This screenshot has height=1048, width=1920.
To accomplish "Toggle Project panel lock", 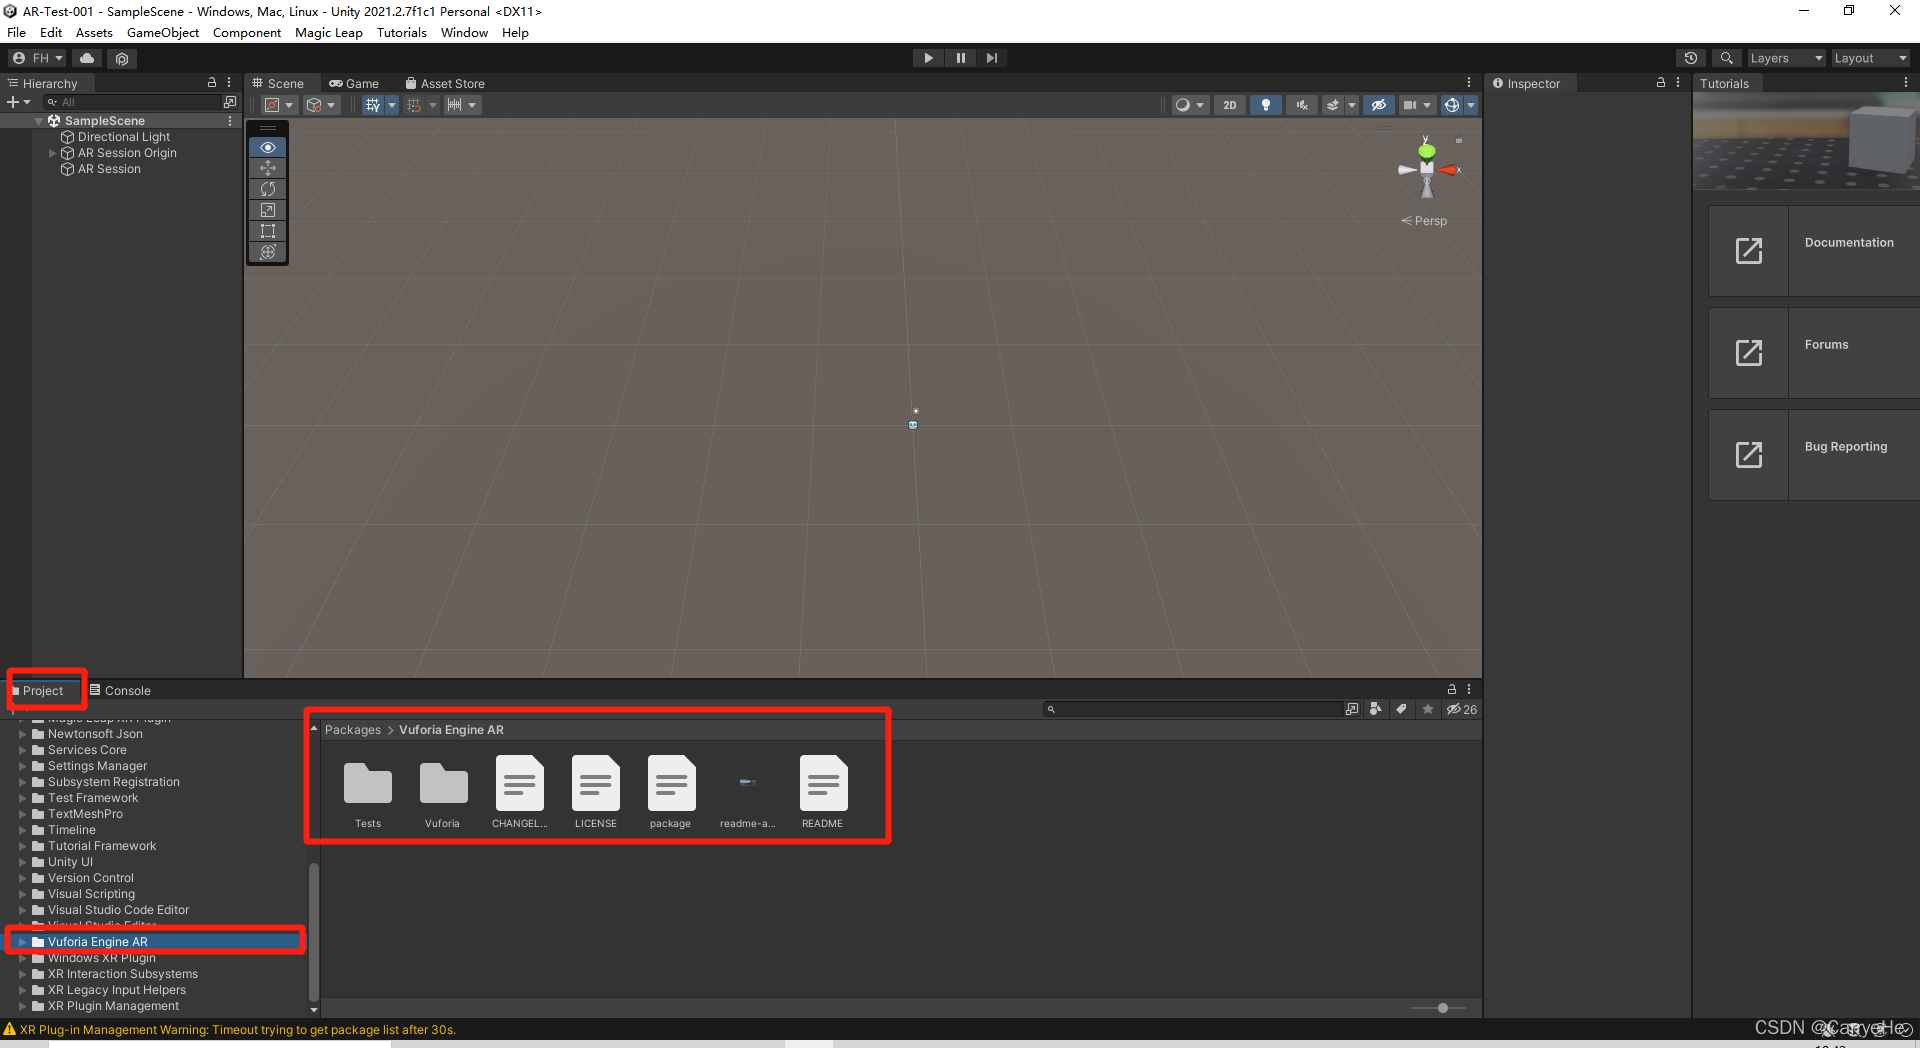I will [x=1452, y=690].
